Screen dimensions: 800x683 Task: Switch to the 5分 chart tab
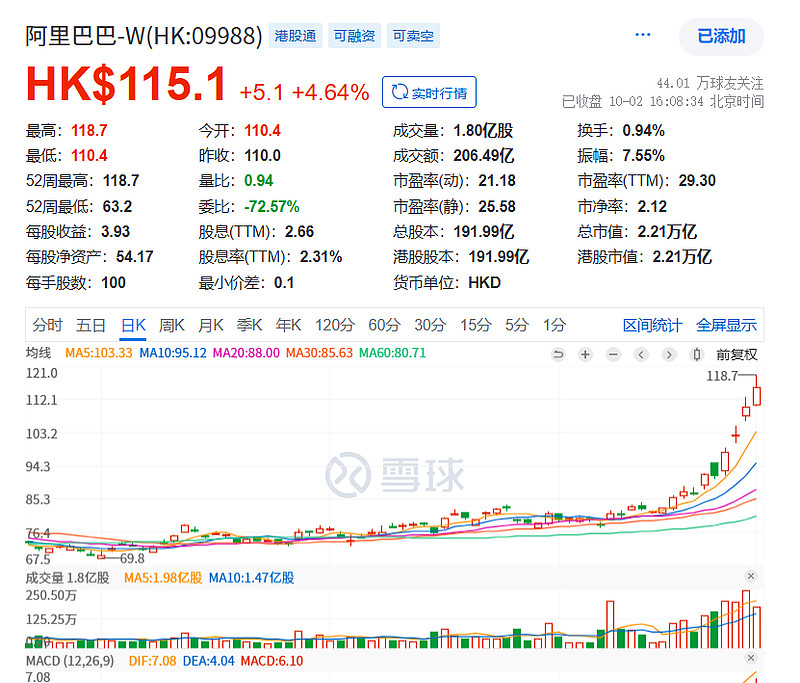coord(517,325)
